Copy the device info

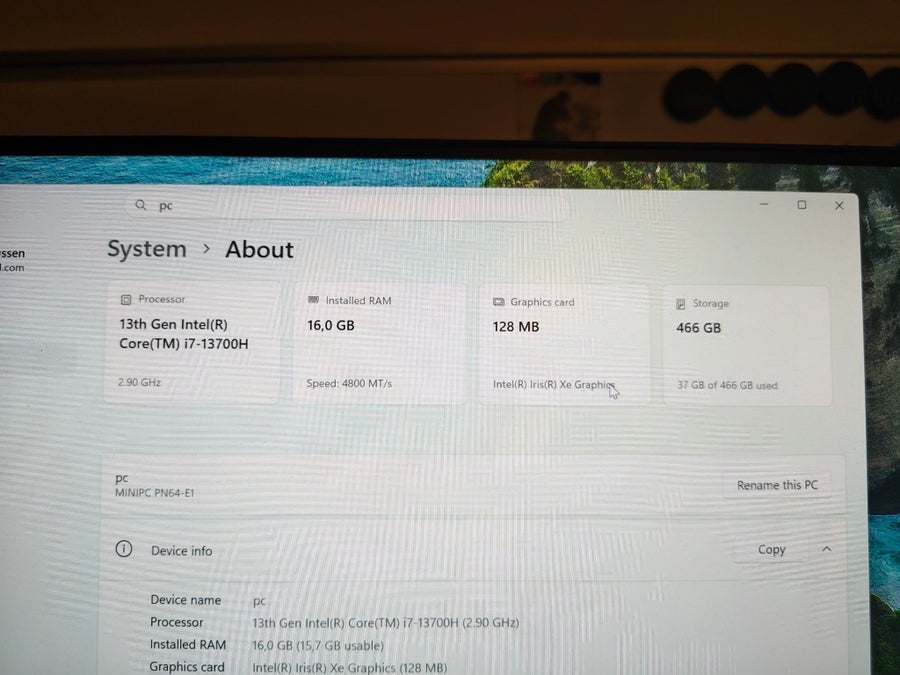click(x=771, y=549)
